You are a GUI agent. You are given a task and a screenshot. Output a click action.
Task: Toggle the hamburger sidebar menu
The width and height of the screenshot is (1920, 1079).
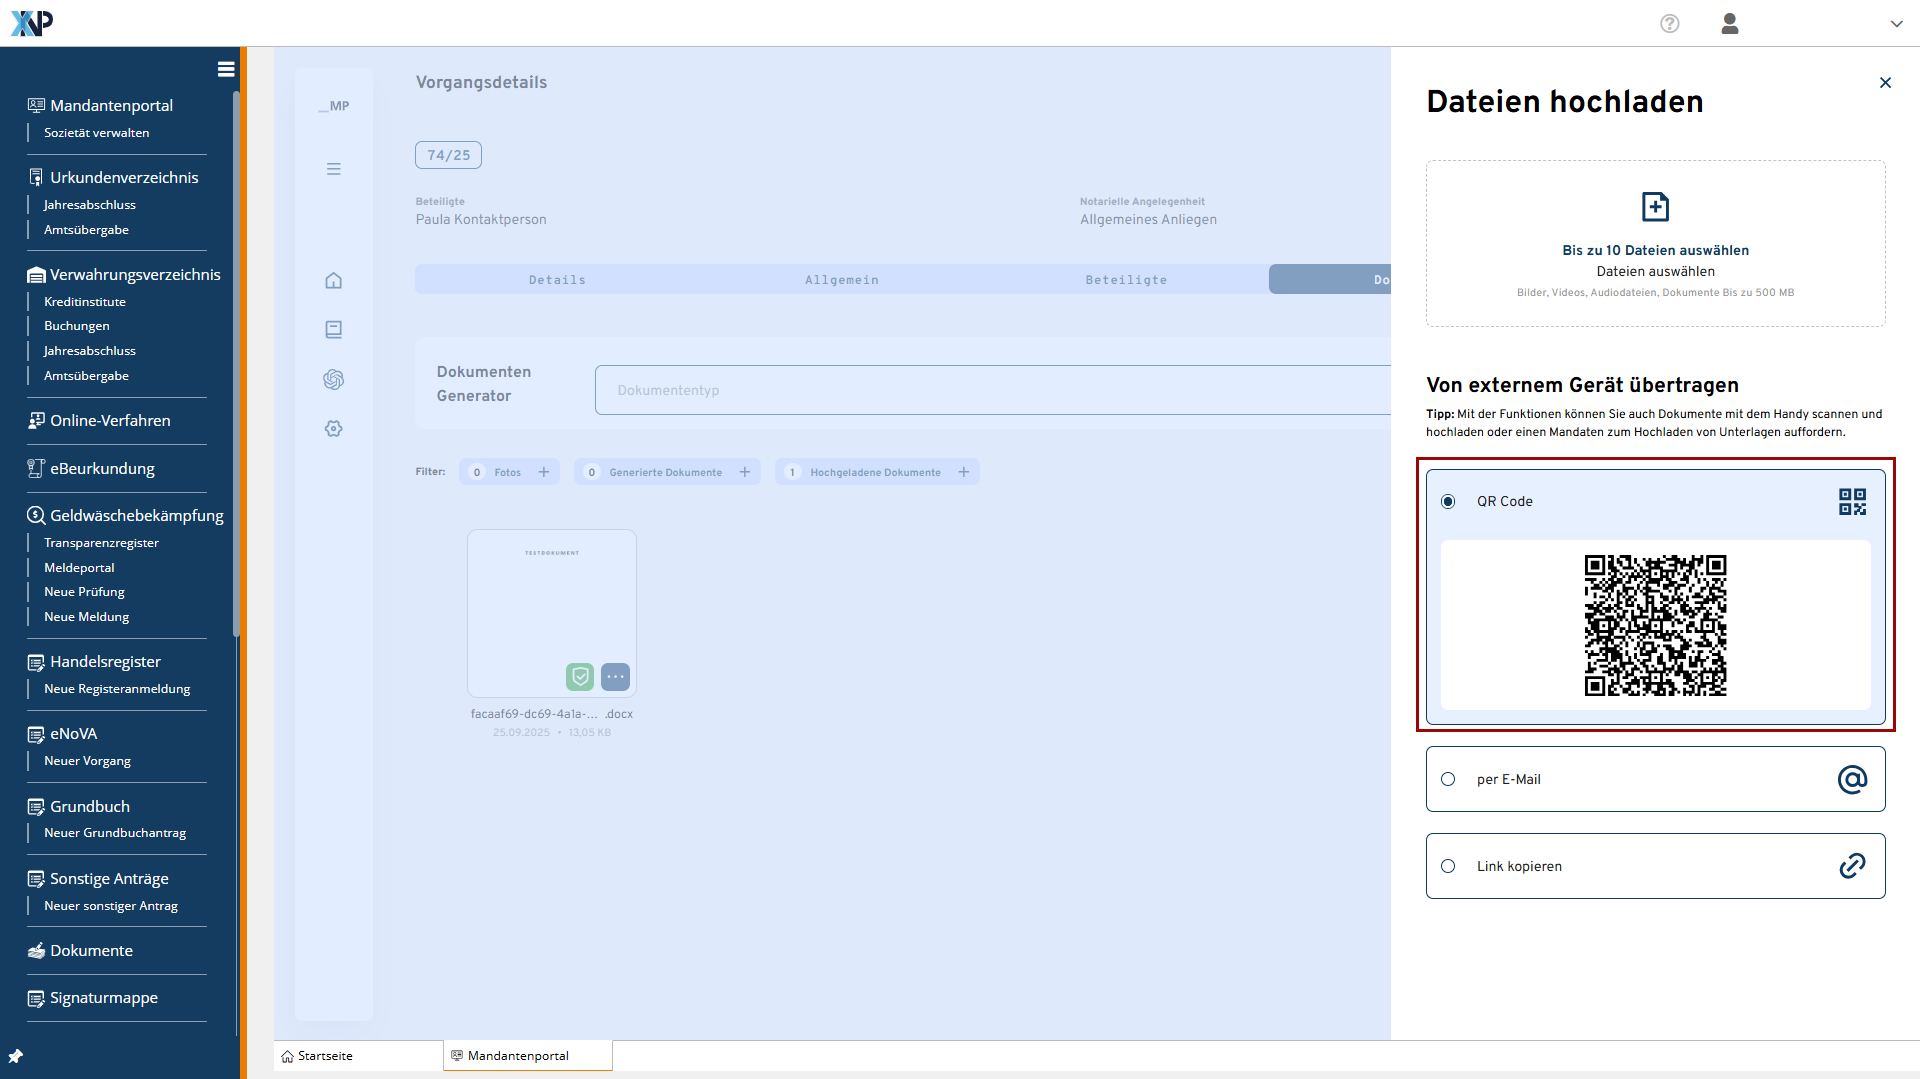coord(226,69)
